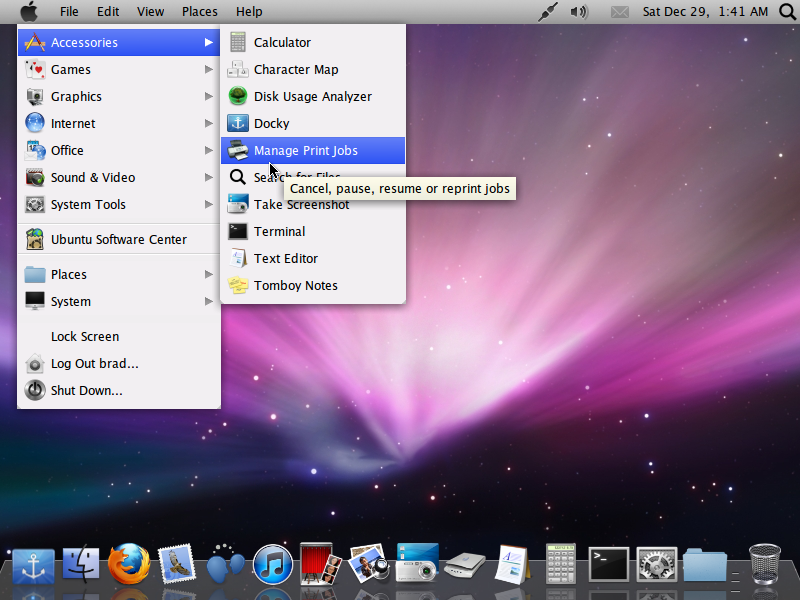Open the system preferences gear in dock
The image size is (800, 600).
point(657,564)
